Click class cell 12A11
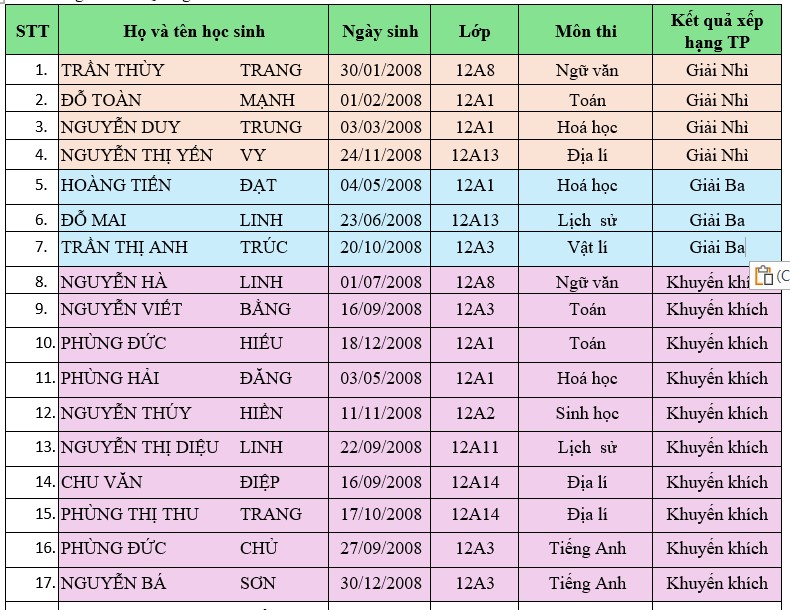Image resolution: width=790 pixels, height=610 pixels. coord(474,447)
